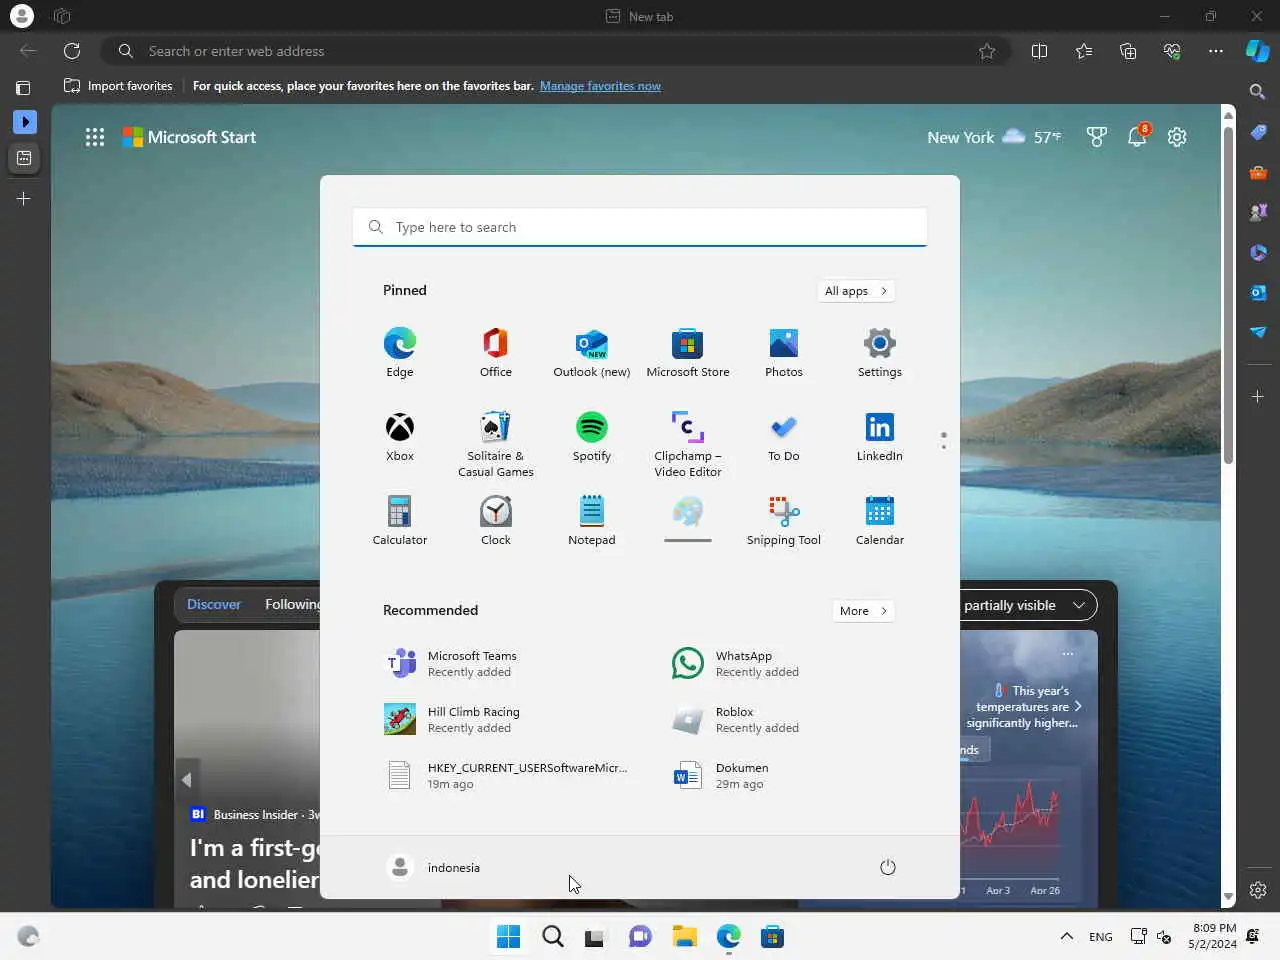Open HKEY_CURRENT_USER text file
Image resolution: width=1280 pixels, height=960 pixels.
pyautogui.click(x=510, y=776)
